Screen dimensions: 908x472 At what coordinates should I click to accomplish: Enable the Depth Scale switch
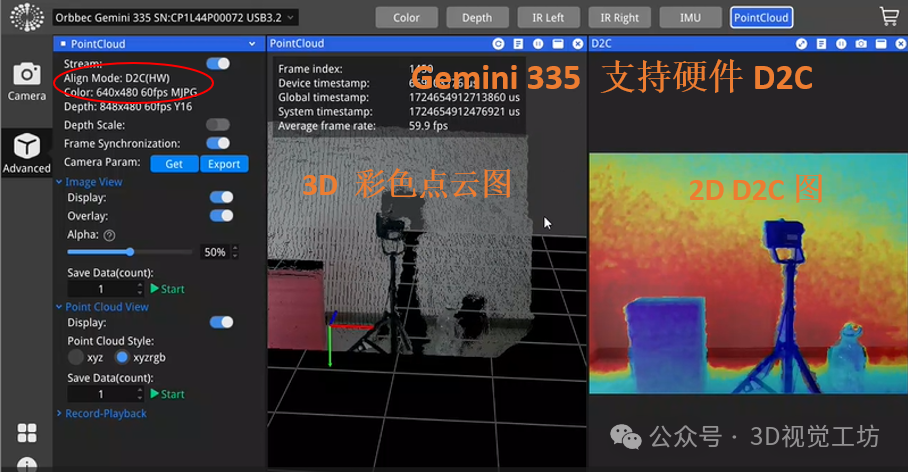pos(218,125)
